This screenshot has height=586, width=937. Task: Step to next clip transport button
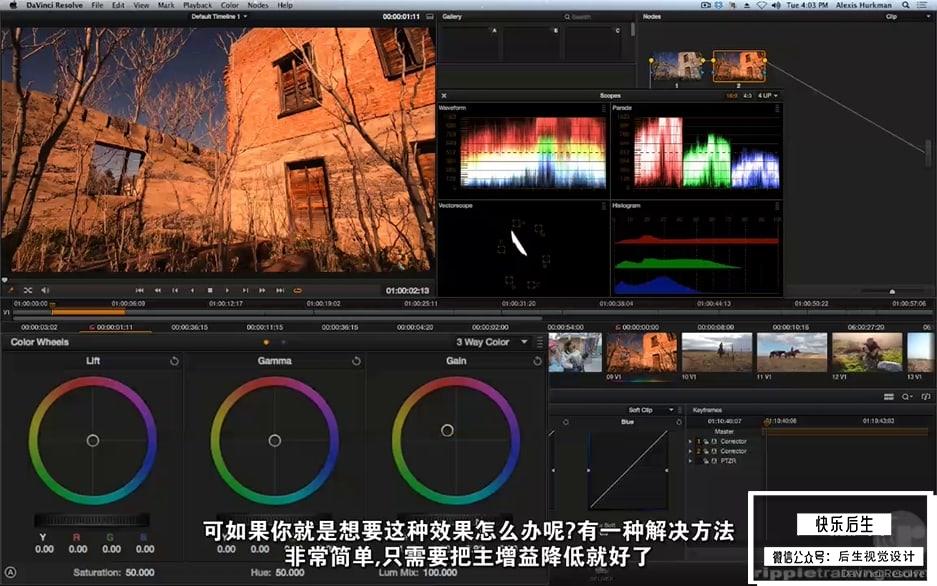pos(245,290)
